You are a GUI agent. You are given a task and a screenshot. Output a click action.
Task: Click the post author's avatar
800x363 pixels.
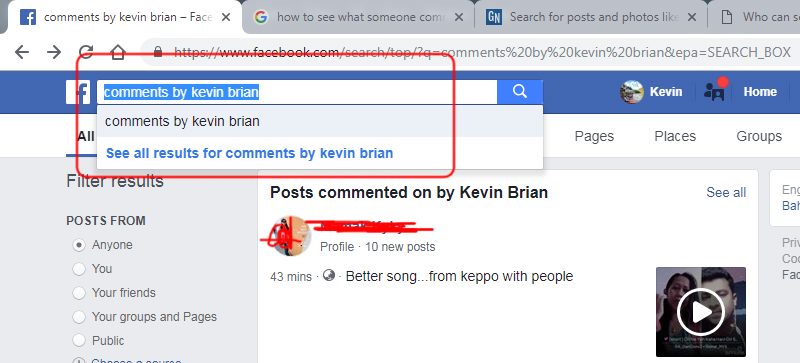(291, 236)
